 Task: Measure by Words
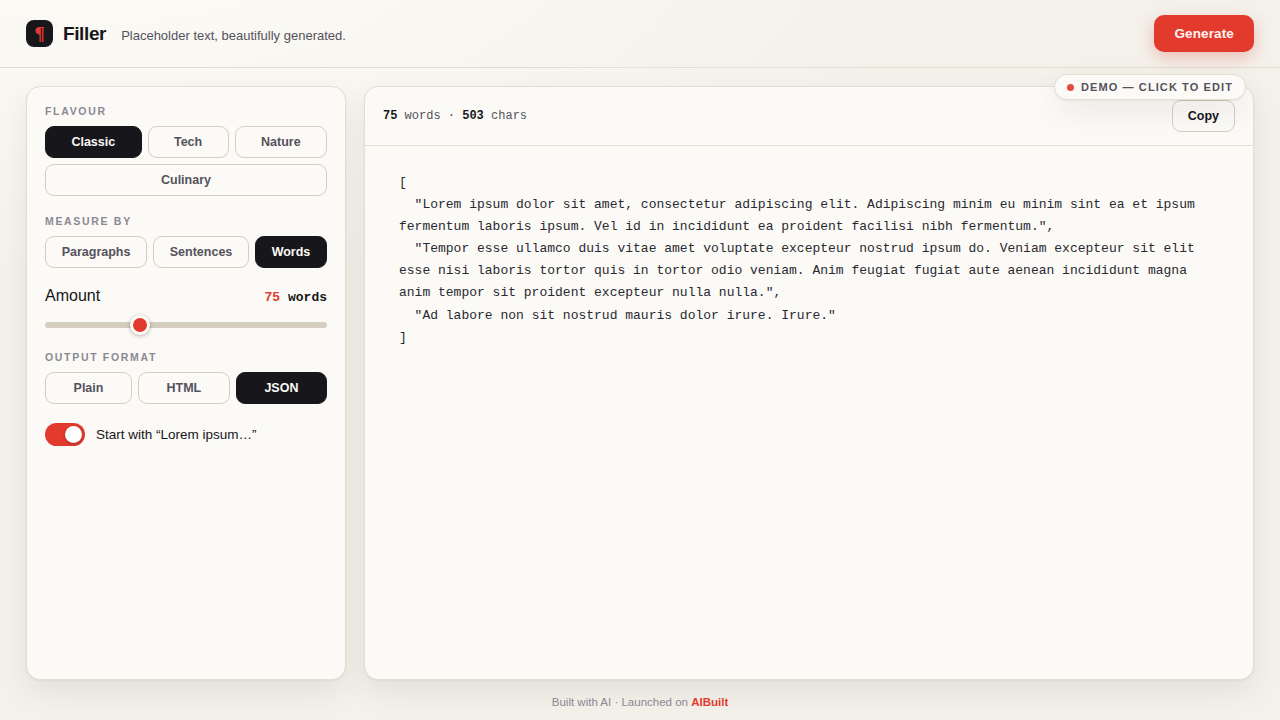pos(291,252)
